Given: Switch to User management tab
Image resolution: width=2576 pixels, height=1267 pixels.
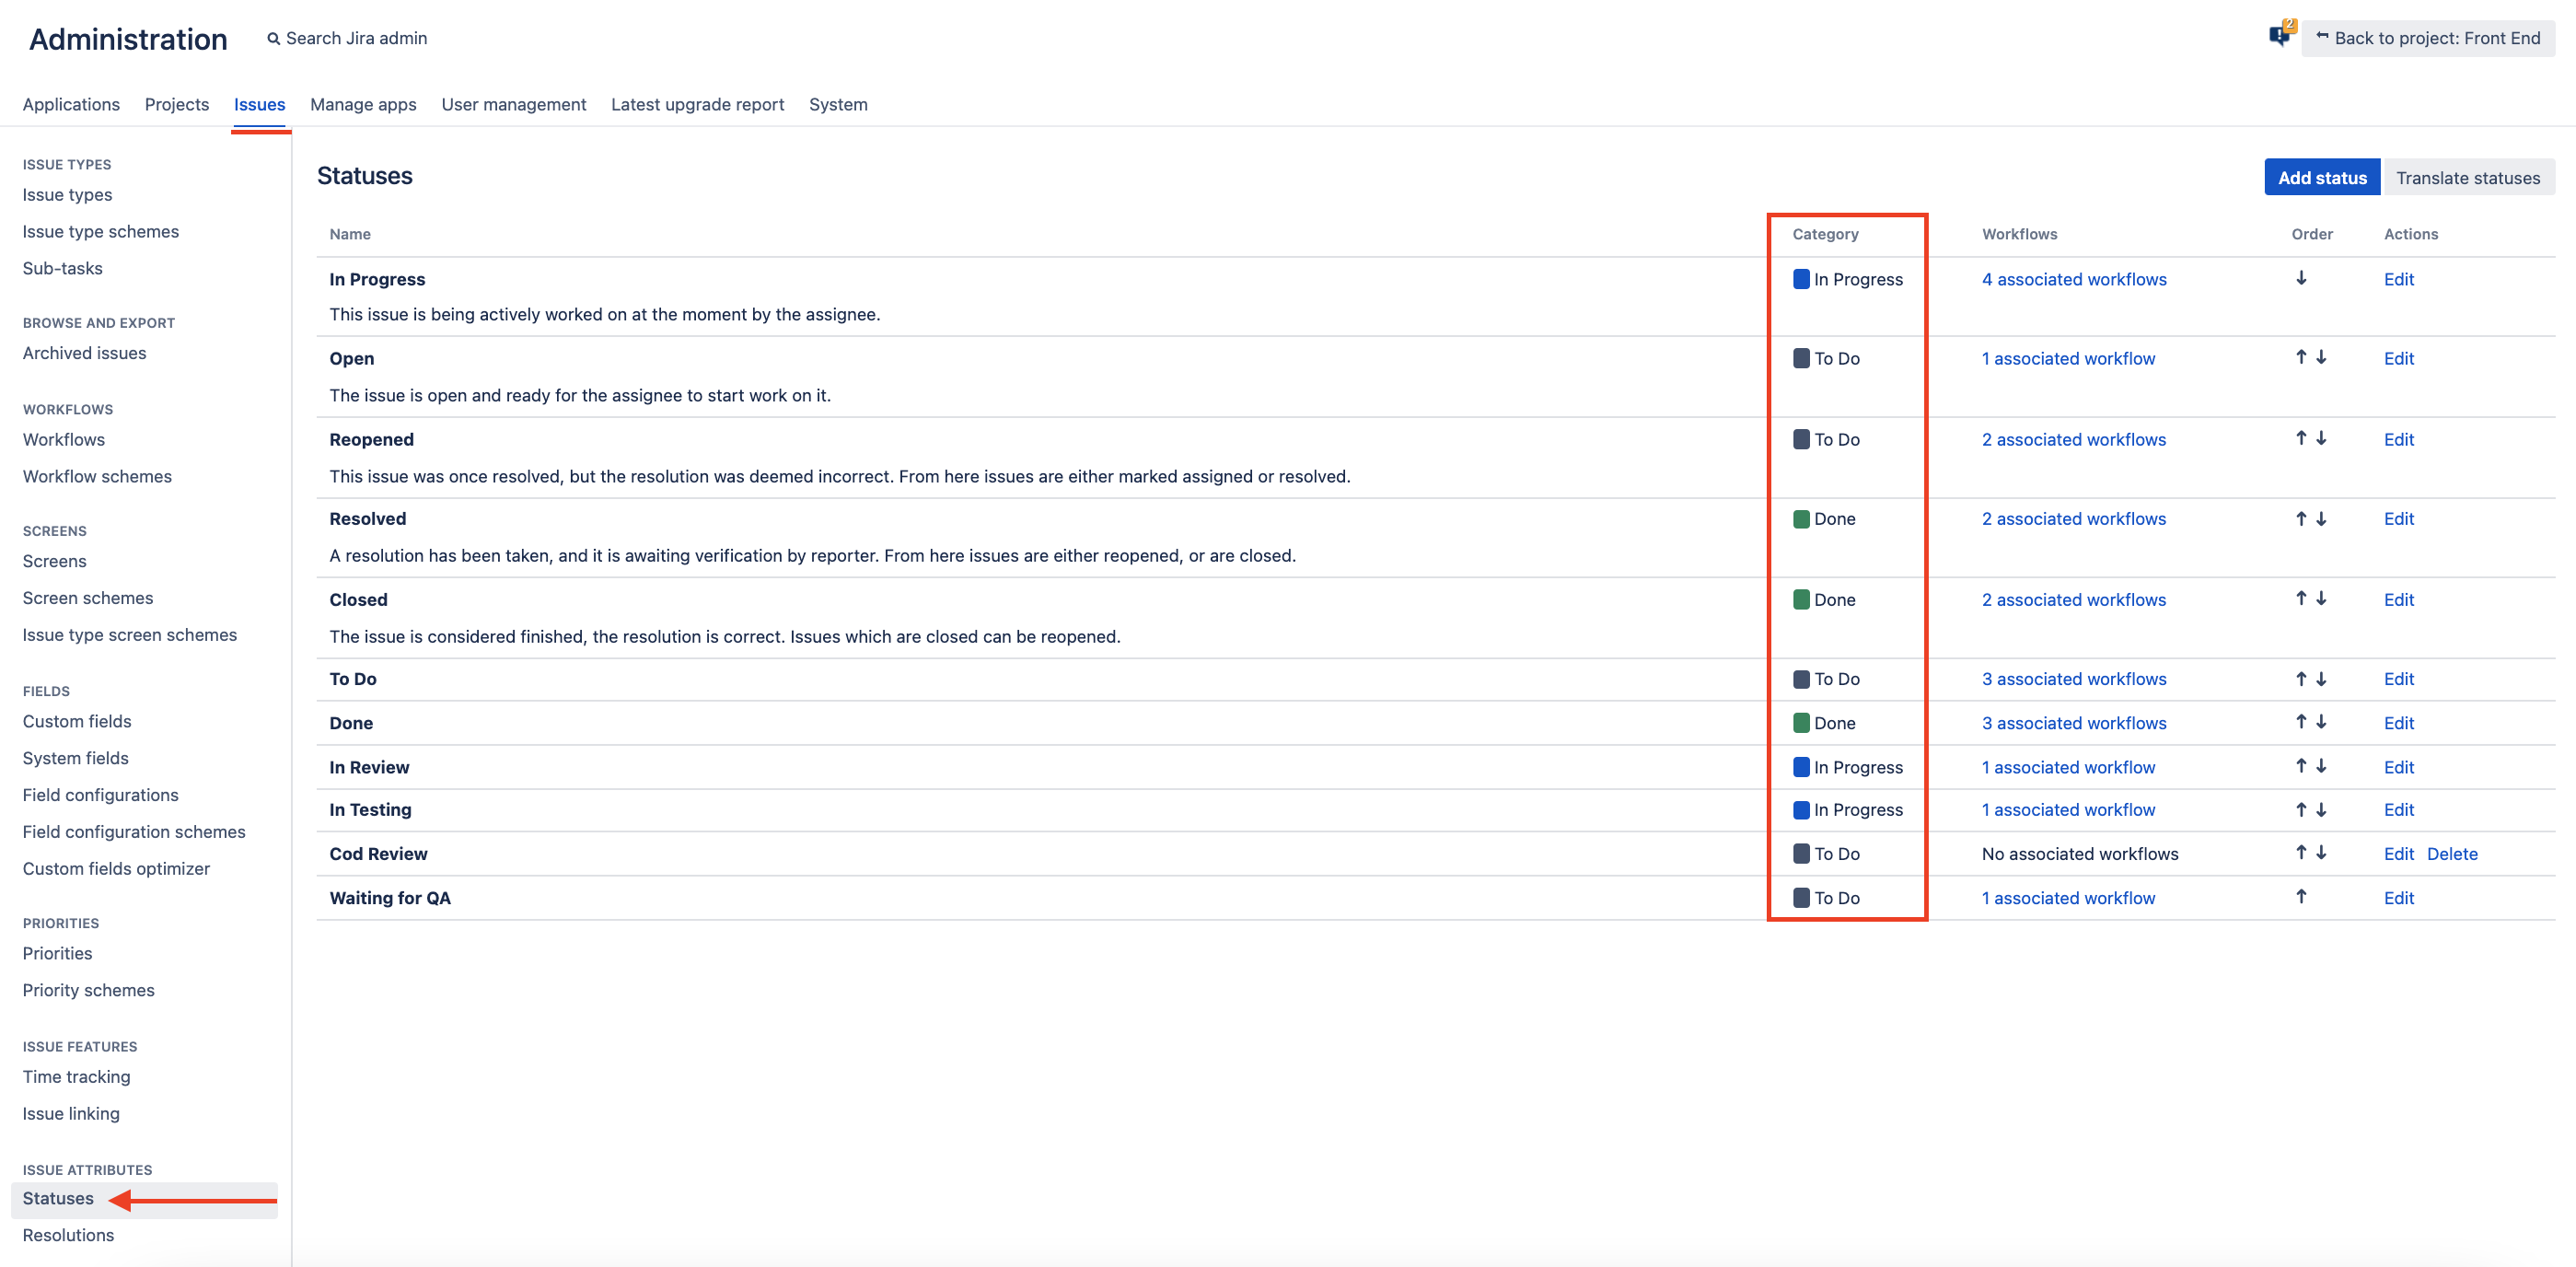Looking at the screenshot, I should pyautogui.click(x=513, y=104).
